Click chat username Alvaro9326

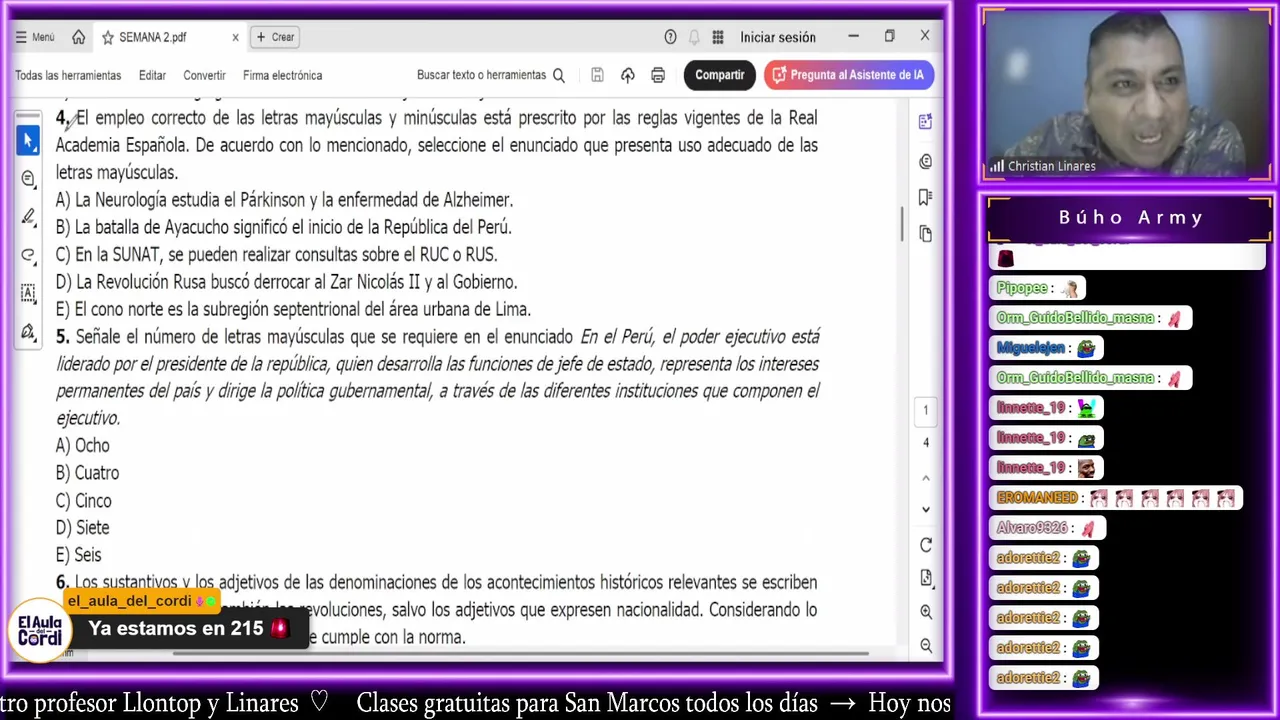click(x=1032, y=528)
